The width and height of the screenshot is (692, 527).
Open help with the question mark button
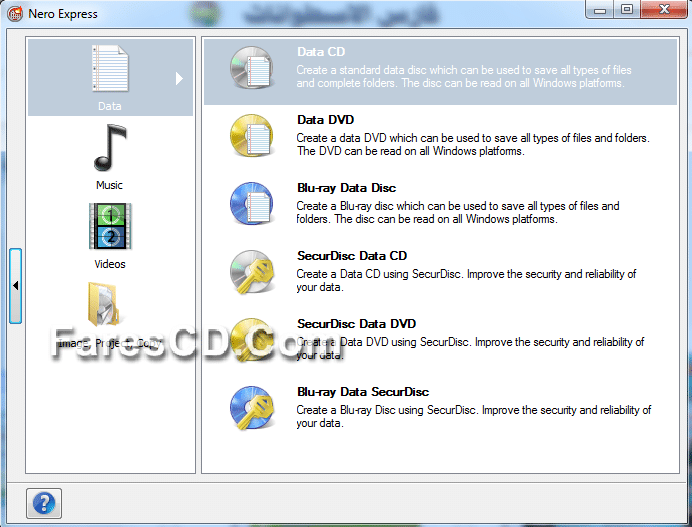pyautogui.click(x=44, y=503)
